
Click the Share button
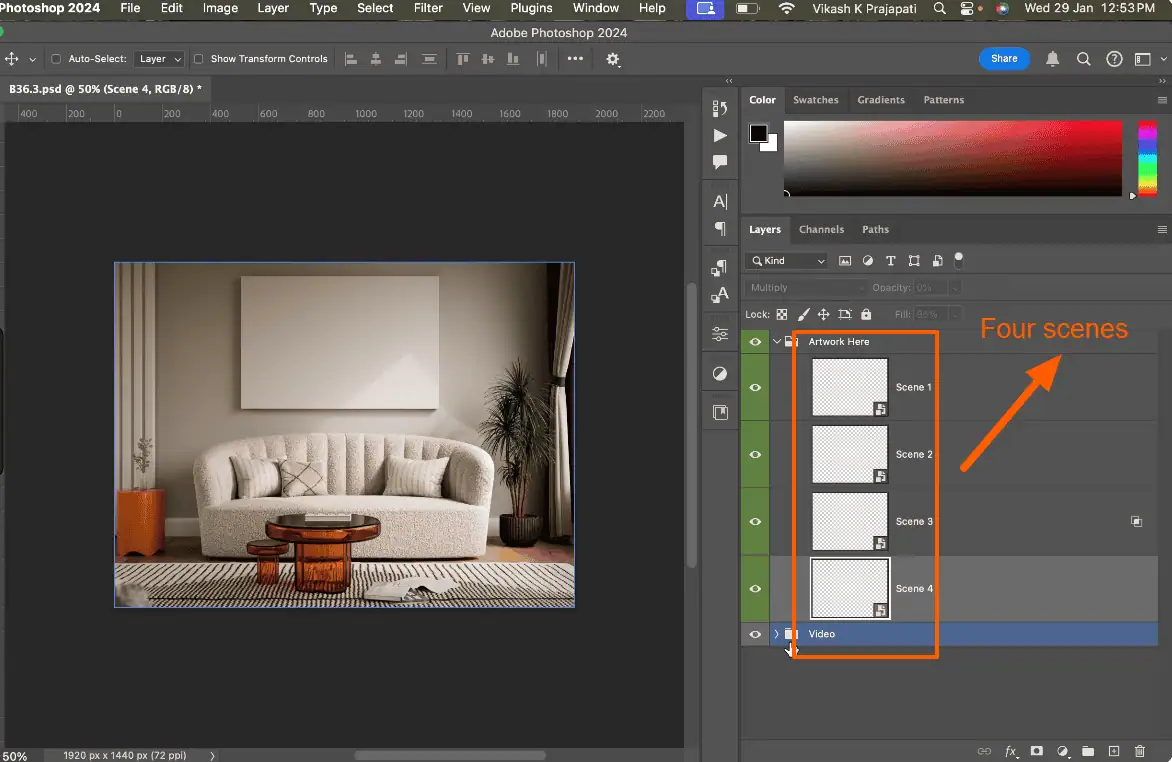pyautogui.click(x=1004, y=59)
